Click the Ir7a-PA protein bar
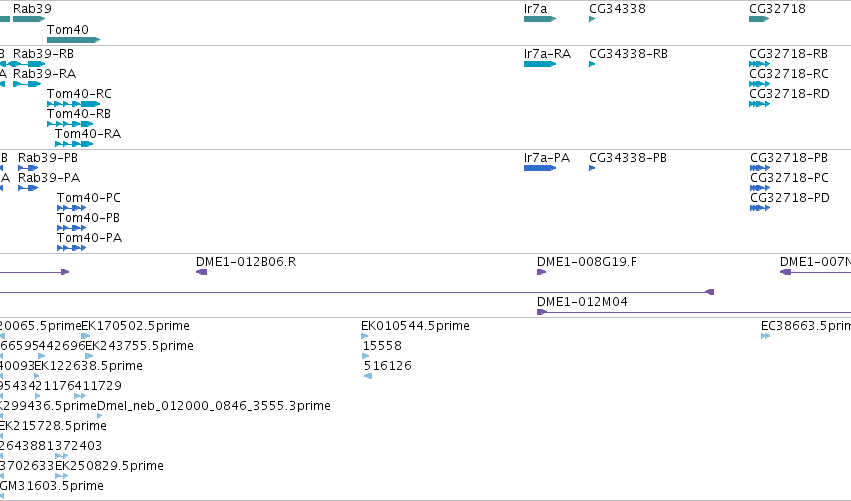Viewport: 851px width, 501px height. coord(540,168)
